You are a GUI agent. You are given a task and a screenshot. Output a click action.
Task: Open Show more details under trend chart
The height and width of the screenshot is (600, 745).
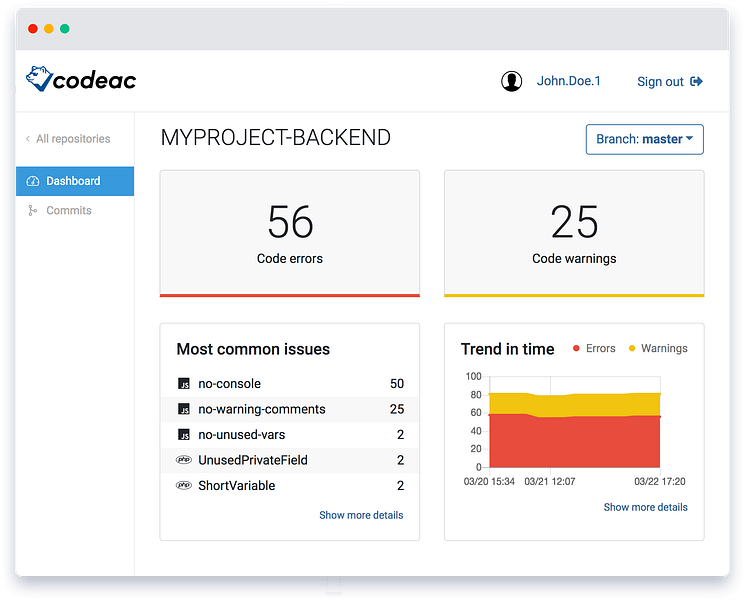coord(645,507)
